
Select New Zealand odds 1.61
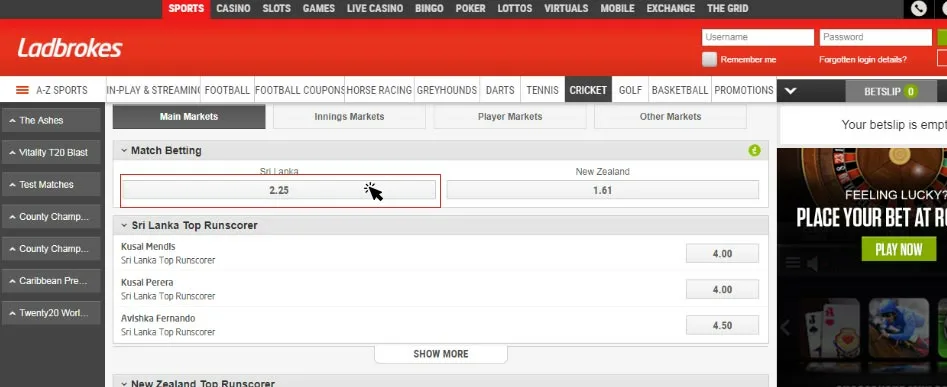point(602,190)
